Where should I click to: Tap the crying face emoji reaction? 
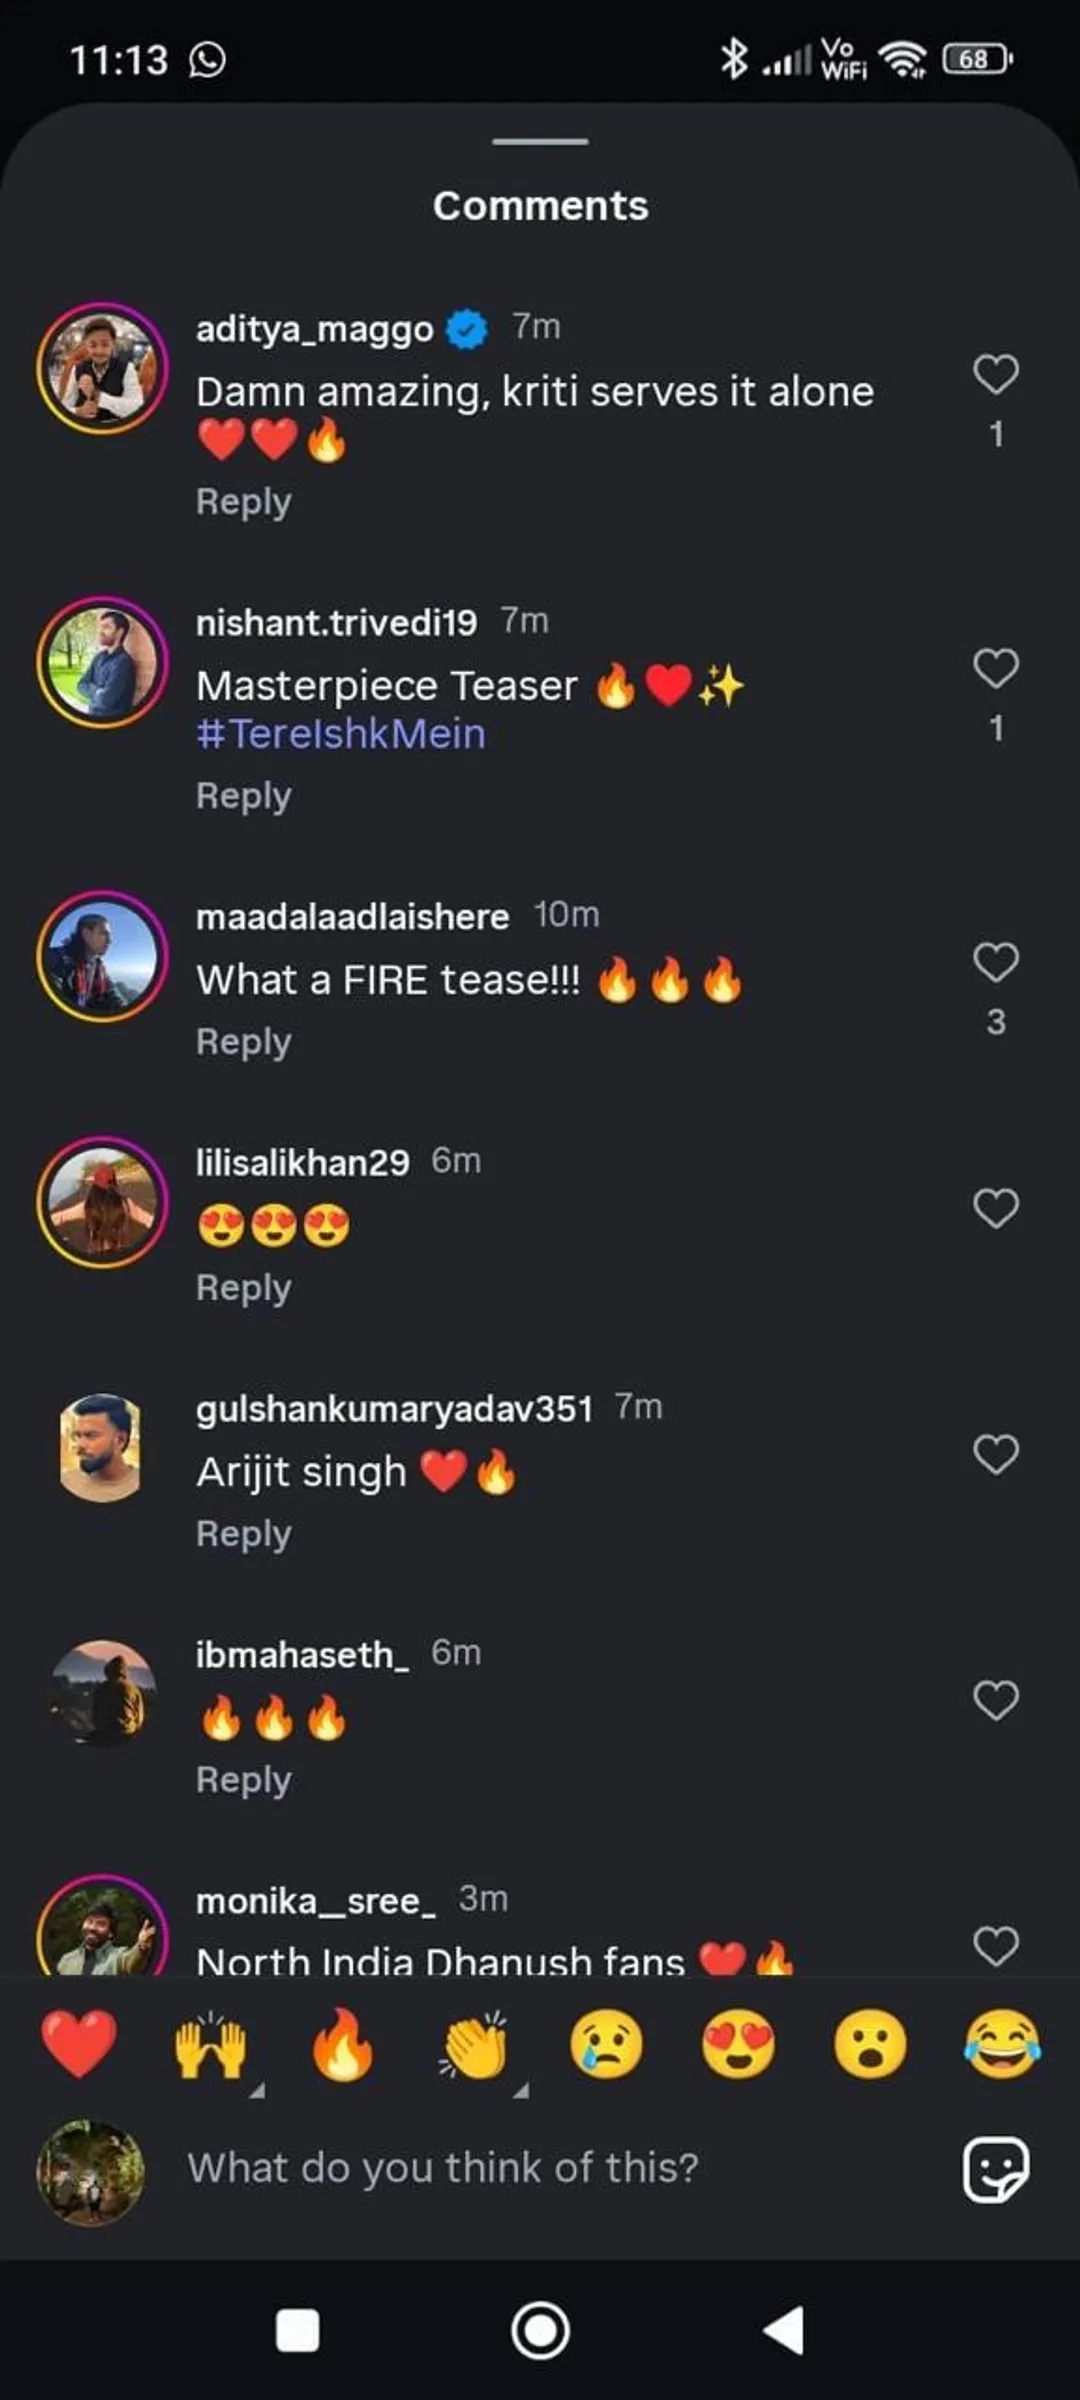click(x=606, y=2045)
